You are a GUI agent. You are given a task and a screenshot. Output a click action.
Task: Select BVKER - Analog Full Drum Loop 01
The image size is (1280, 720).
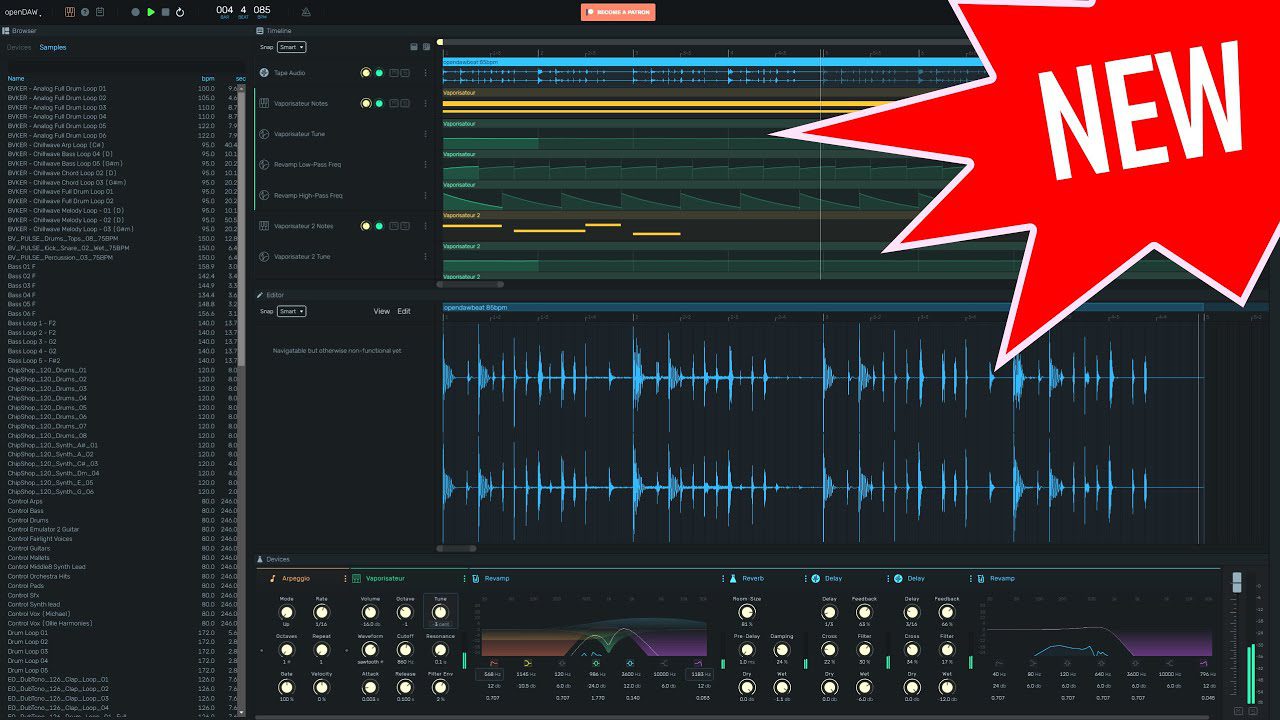click(x=57, y=89)
